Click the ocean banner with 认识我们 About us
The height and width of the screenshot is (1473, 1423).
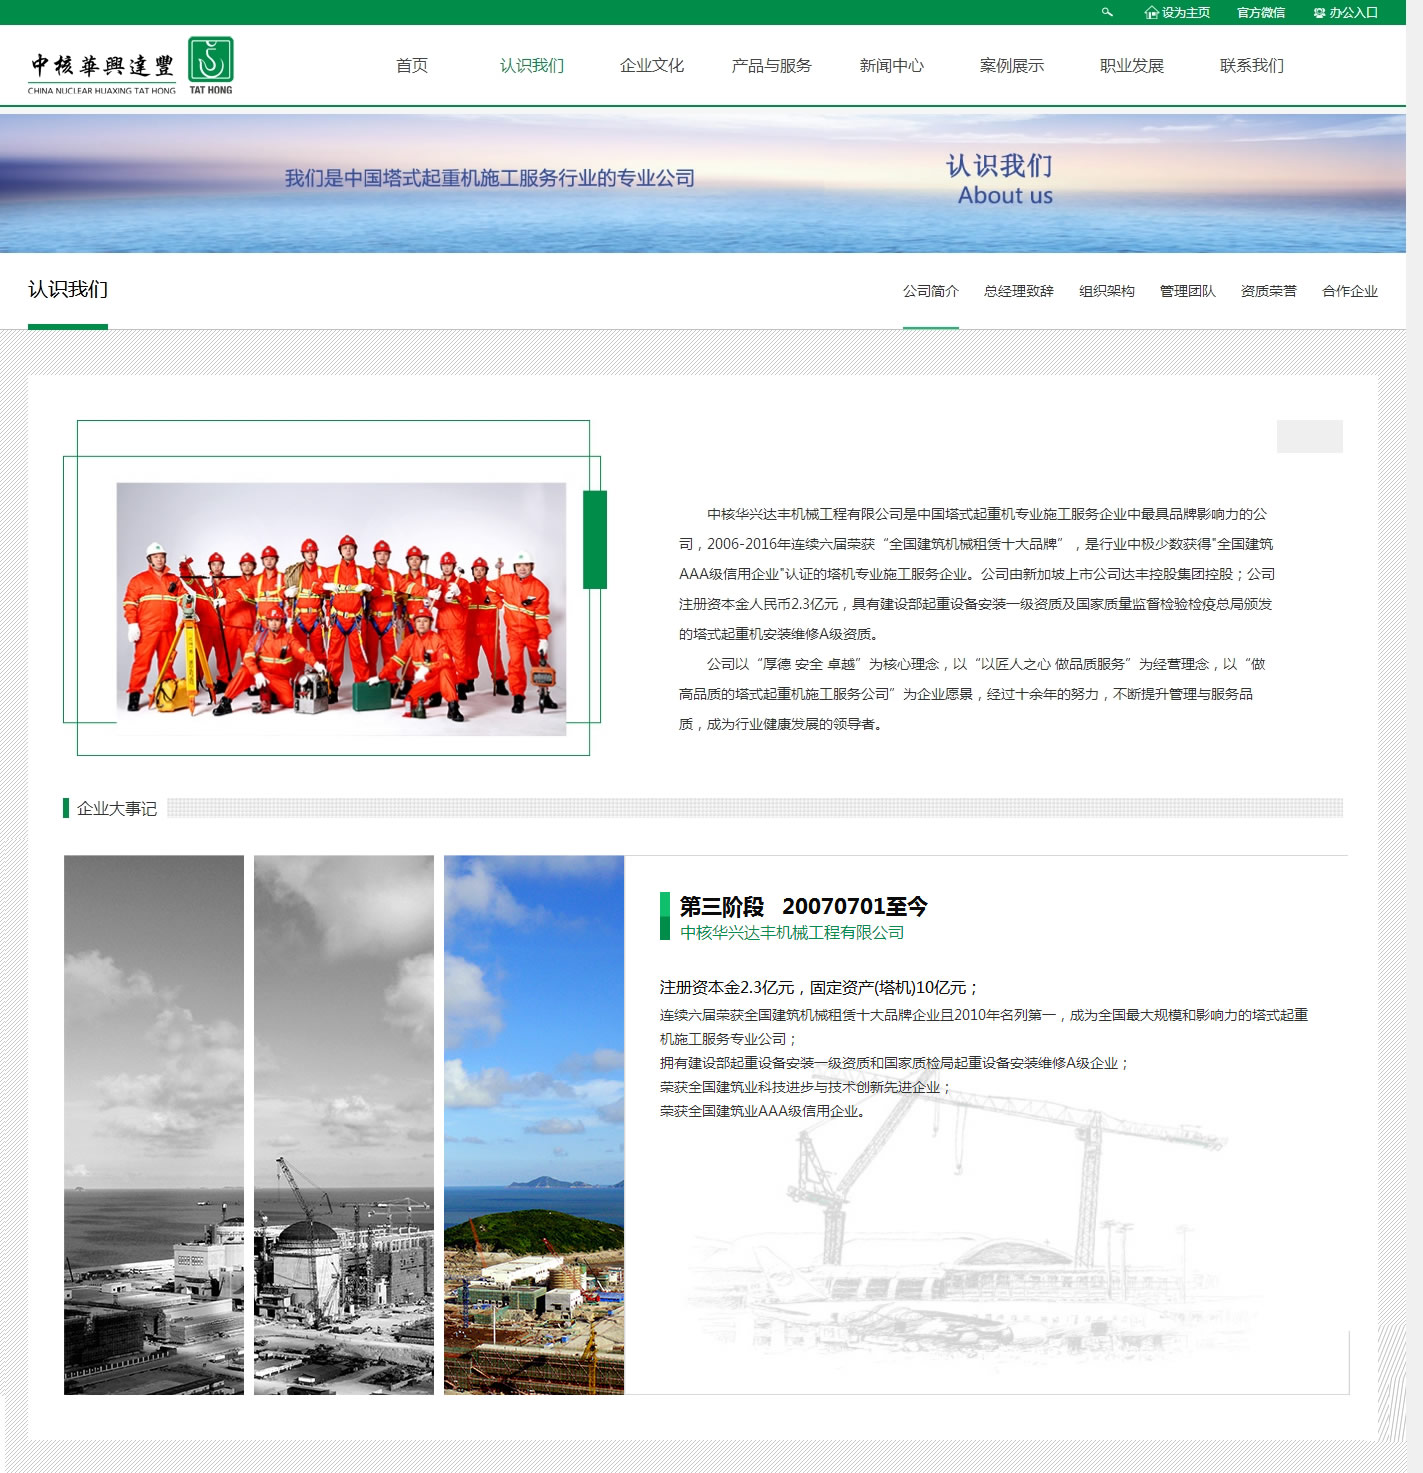pos(703,183)
